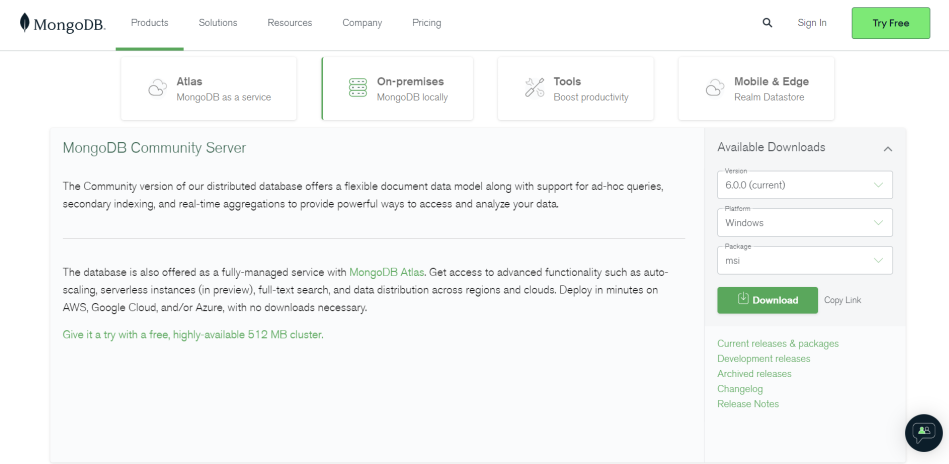
Task: Open the Archived releases link
Action: [754, 374]
